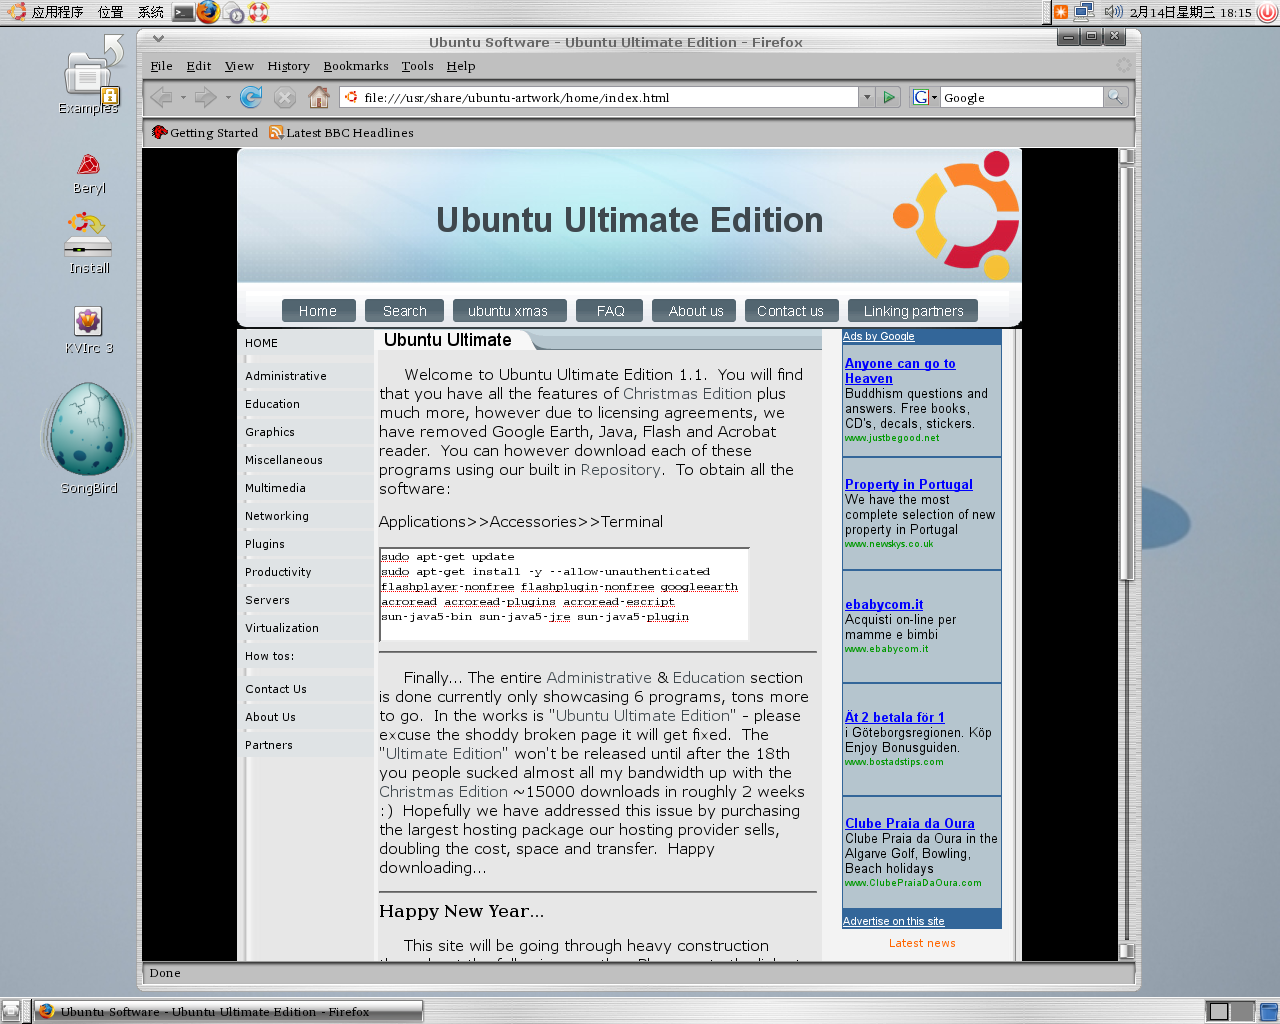Click the vertical scrollbar thumb
This screenshot has height=1024, width=1280.
1126,372
